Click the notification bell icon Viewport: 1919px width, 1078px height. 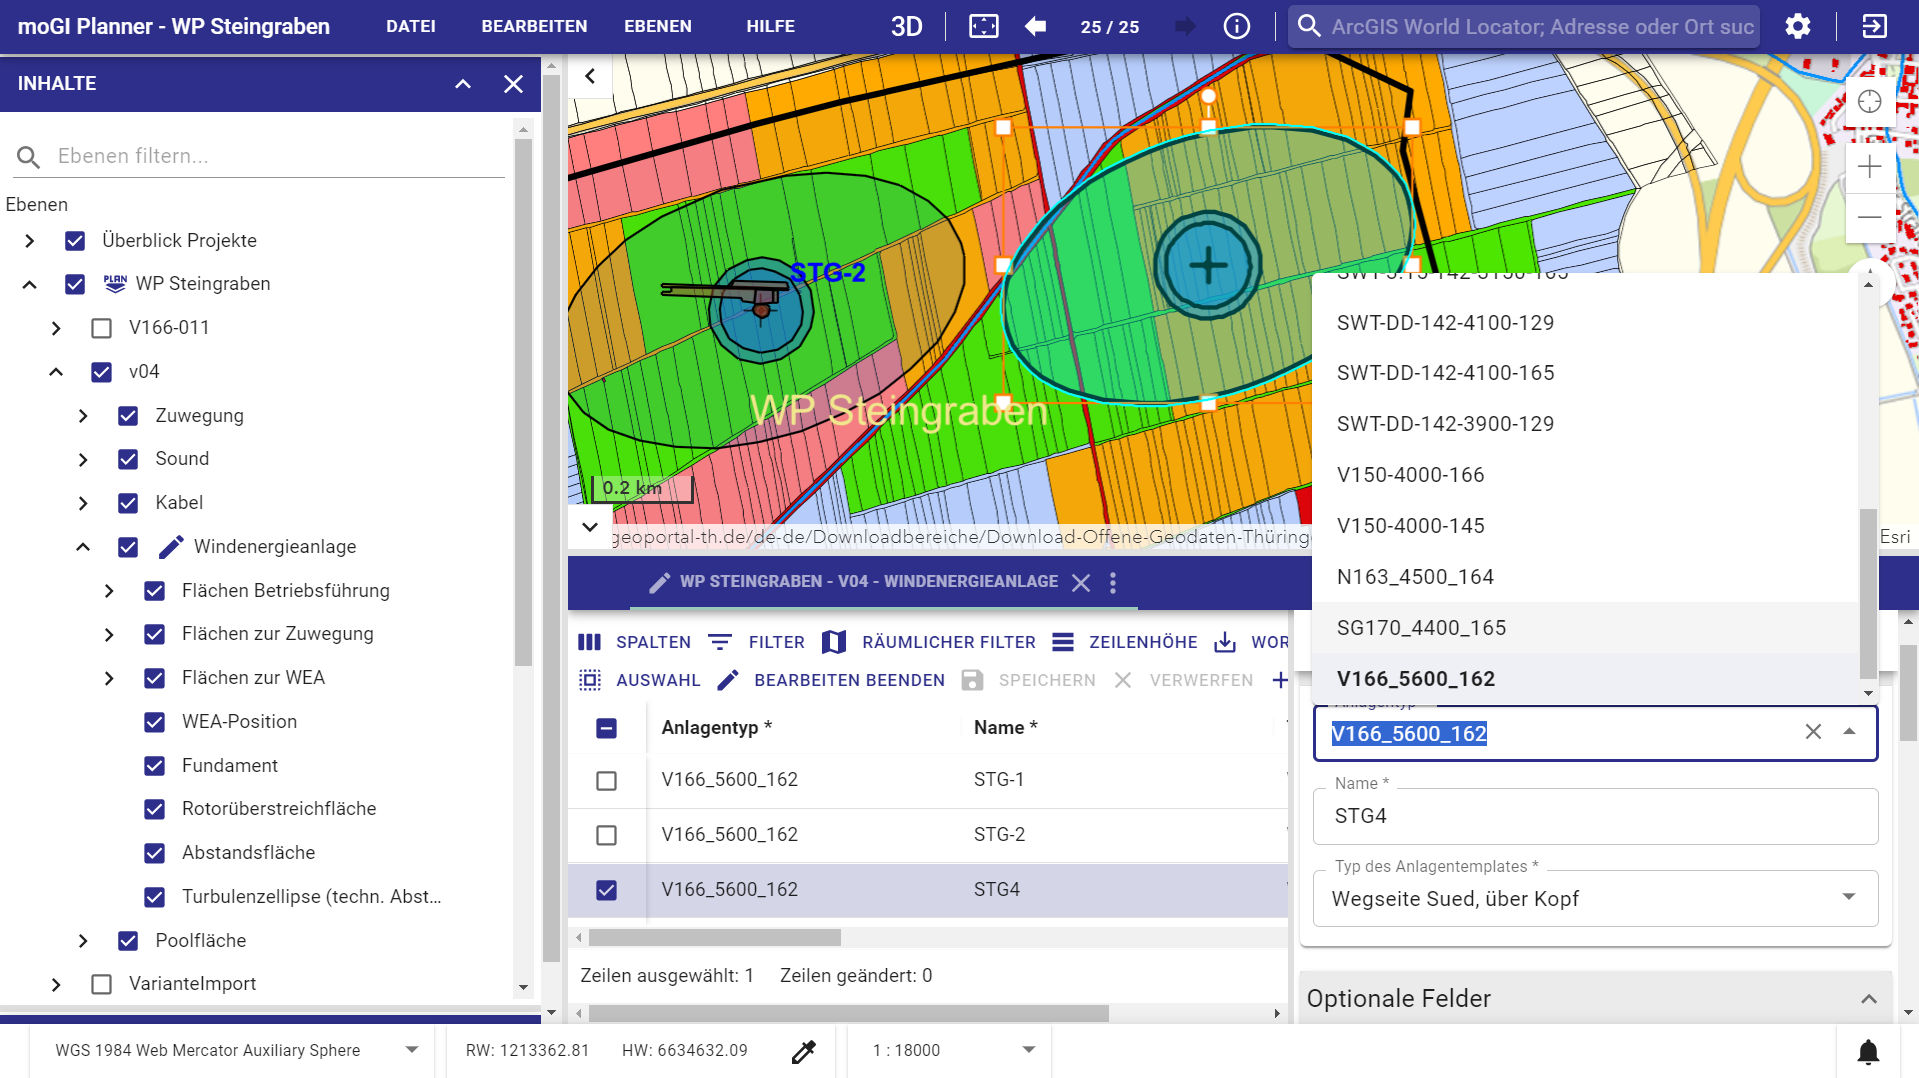(x=1868, y=1051)
